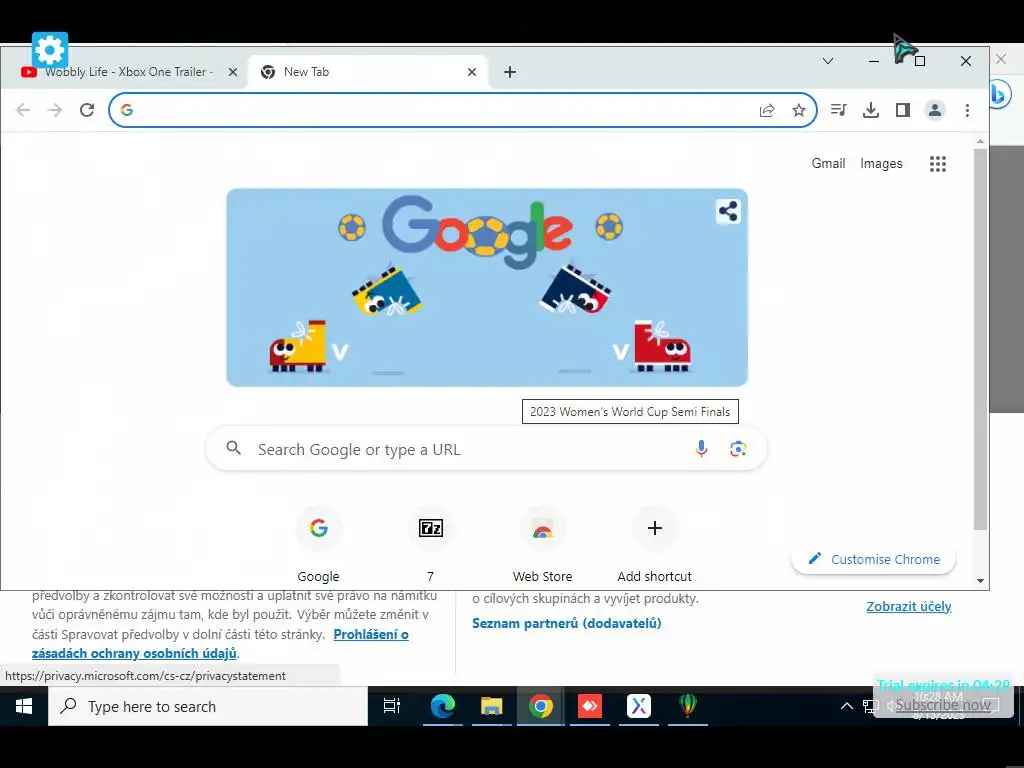Share this page from the address bar

[767, 110]
